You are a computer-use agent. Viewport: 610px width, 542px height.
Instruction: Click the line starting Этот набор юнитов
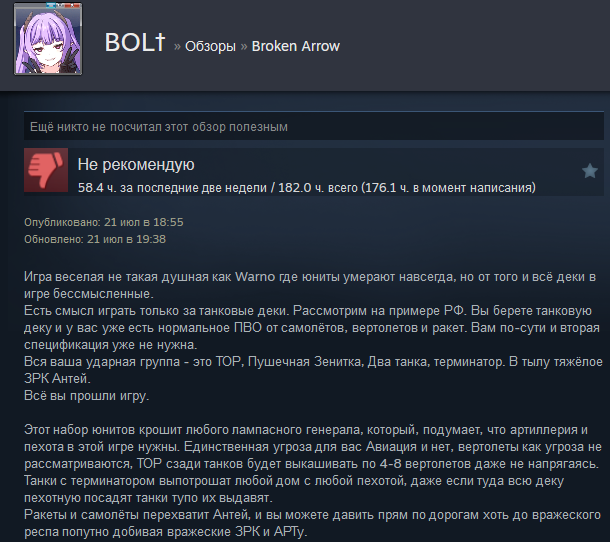[x=306, y=430]
